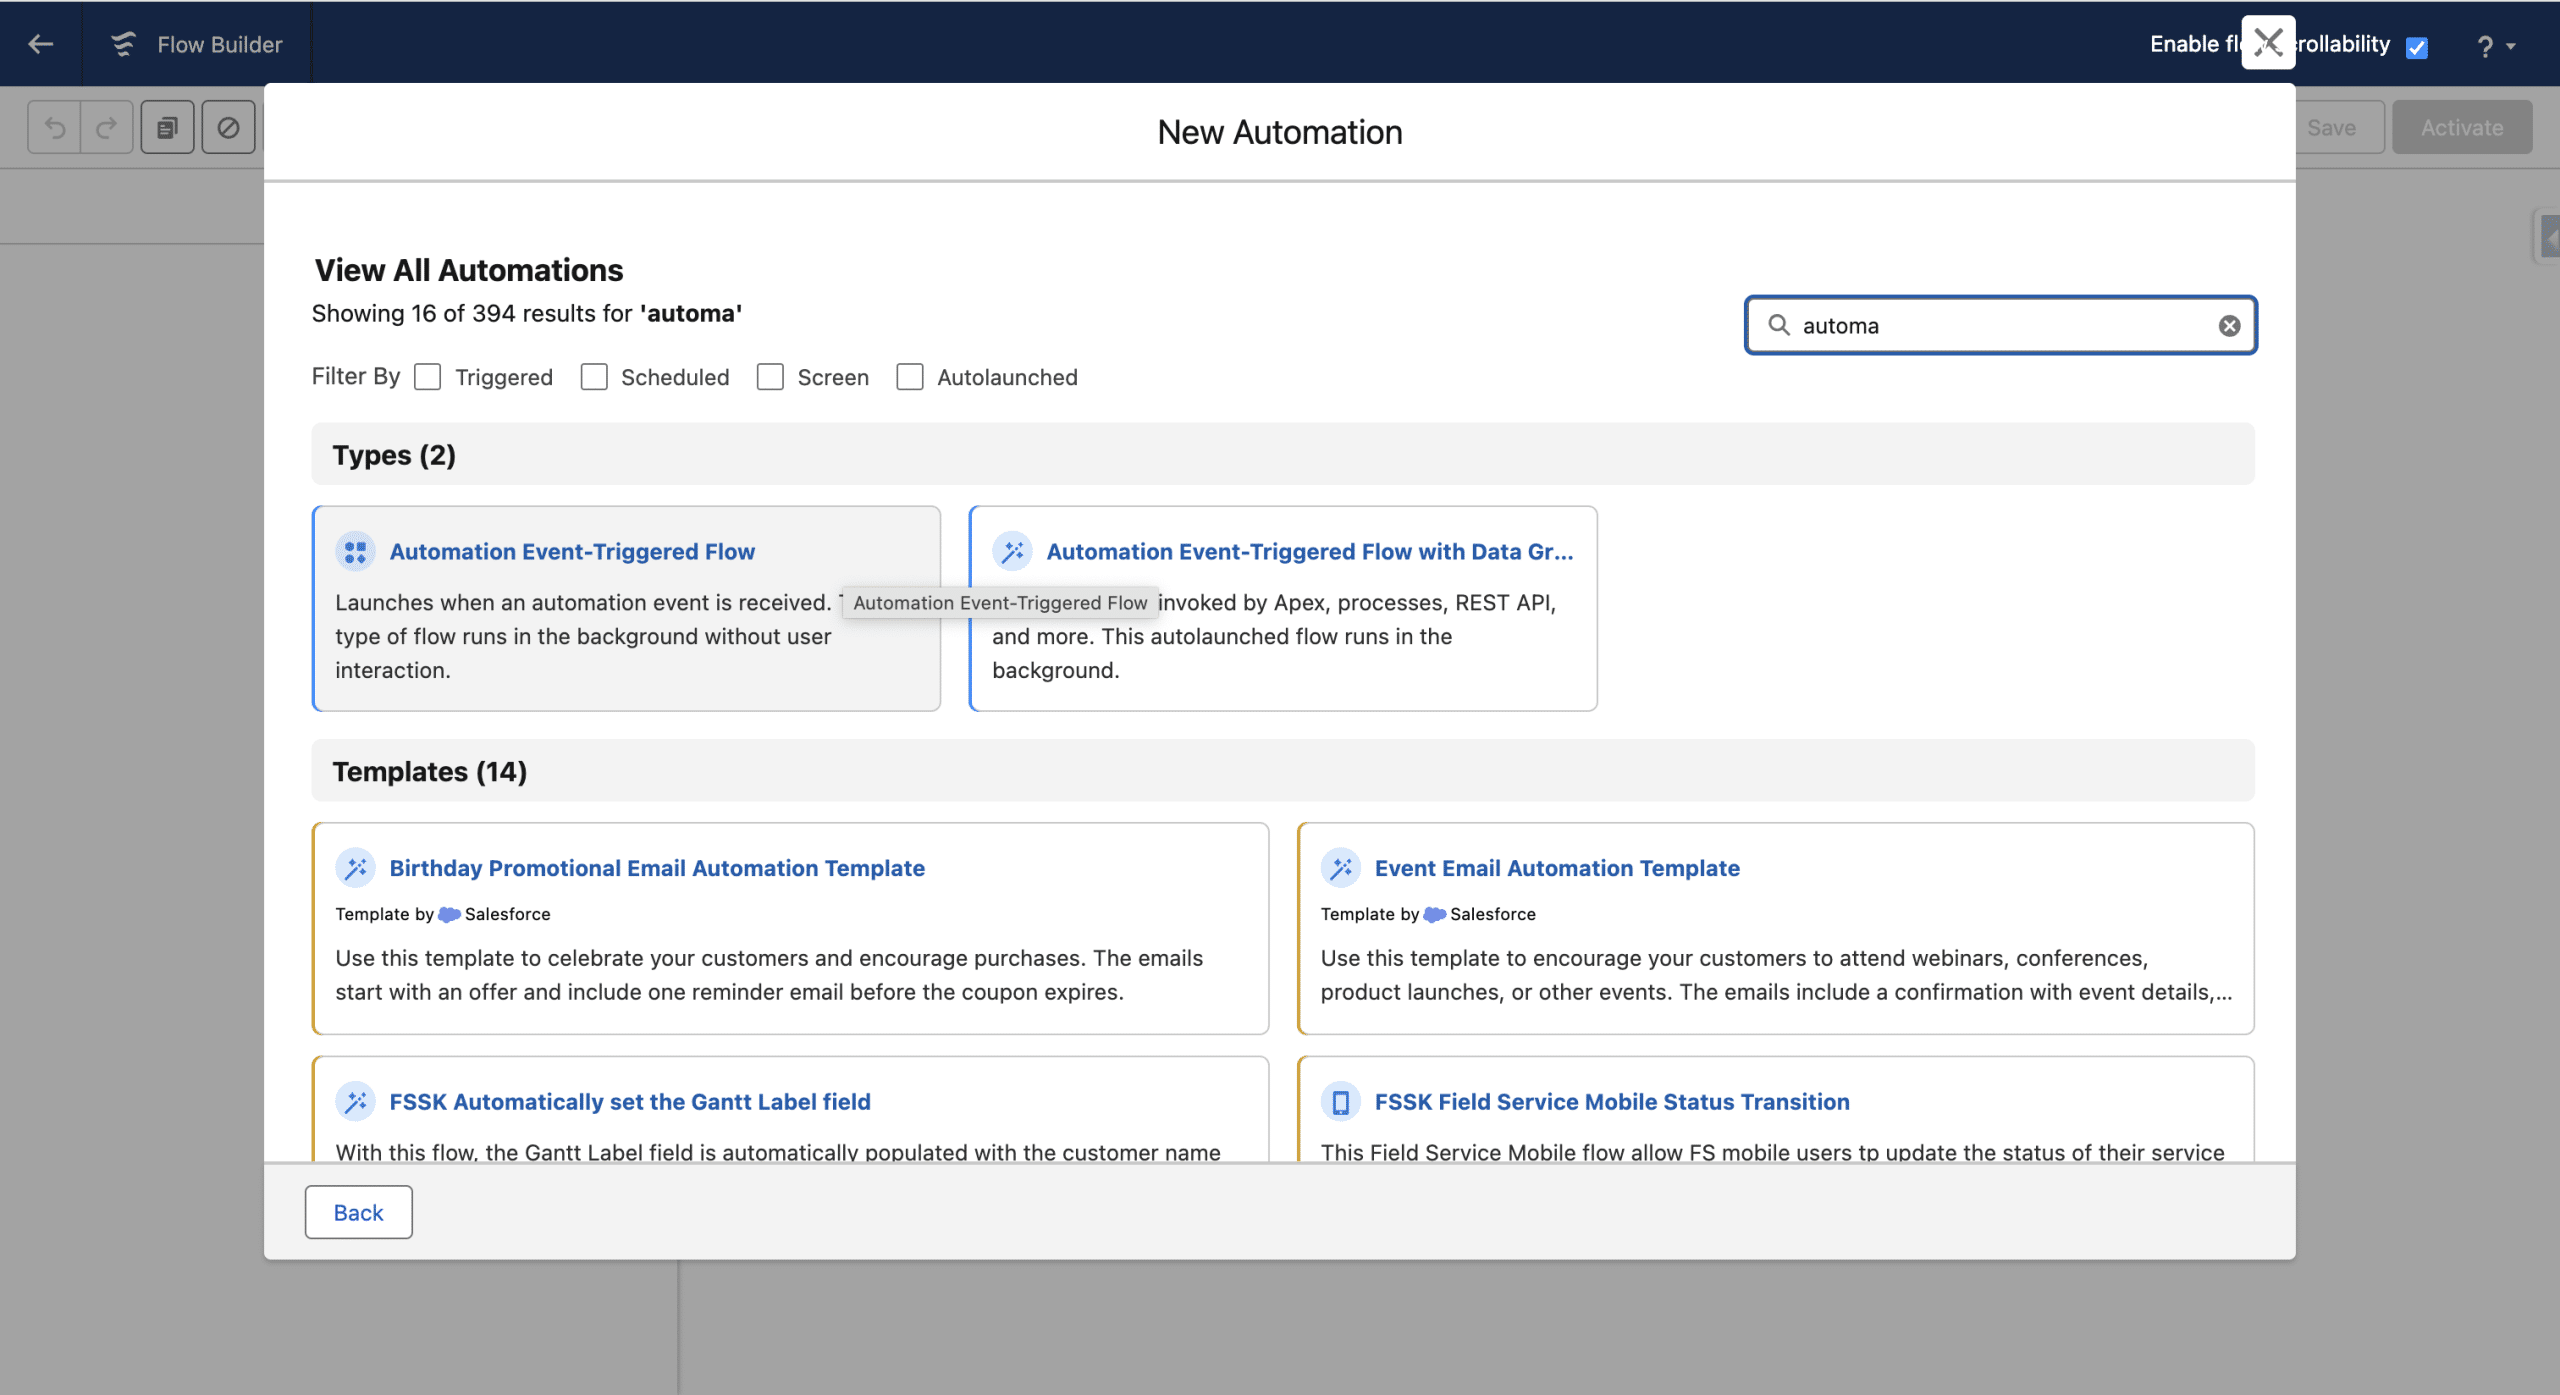Click the search magnifier icon
Image resolution: width=2560 pixels, height=1395 pixels.
coord(1778,326)
